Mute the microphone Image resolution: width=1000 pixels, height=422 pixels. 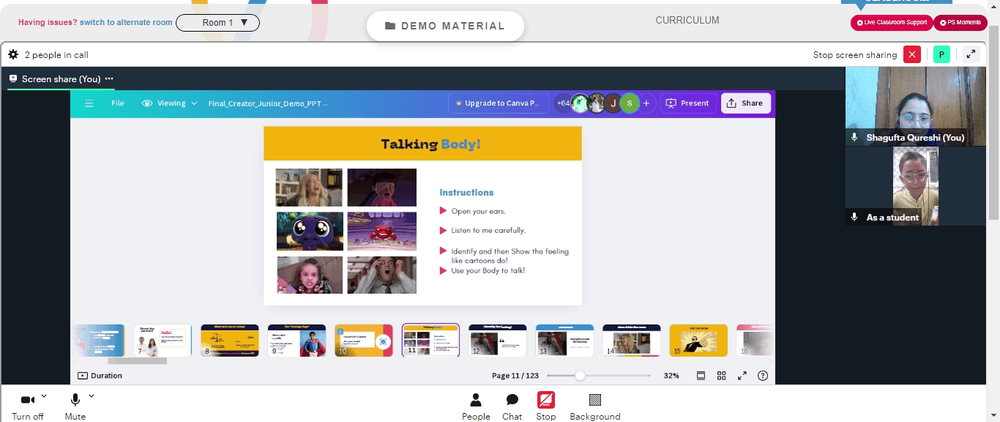75,407
